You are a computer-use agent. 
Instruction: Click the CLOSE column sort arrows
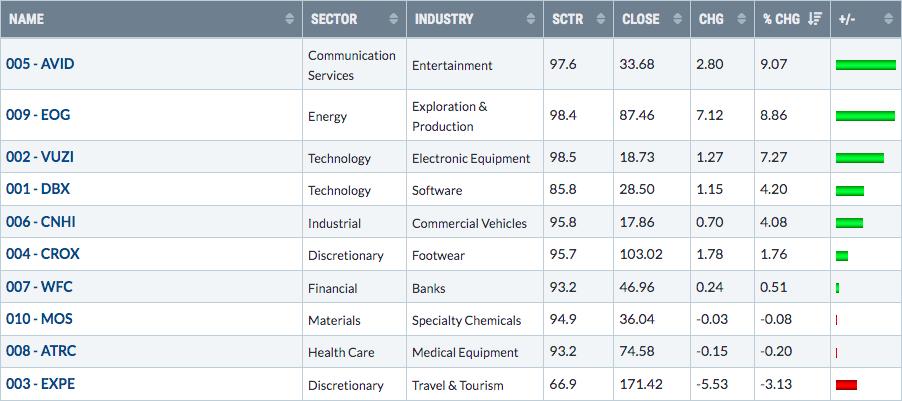coord(678,19)
